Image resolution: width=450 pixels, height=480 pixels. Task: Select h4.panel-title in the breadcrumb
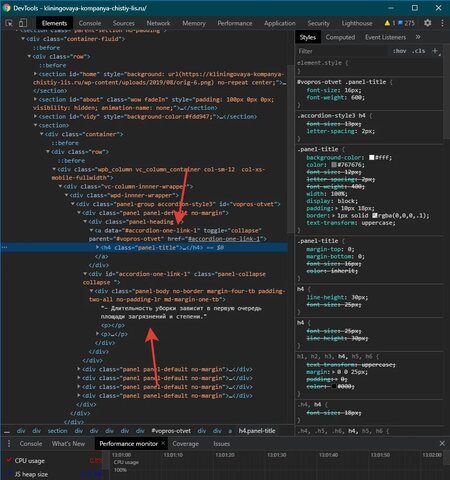point(257,431)
